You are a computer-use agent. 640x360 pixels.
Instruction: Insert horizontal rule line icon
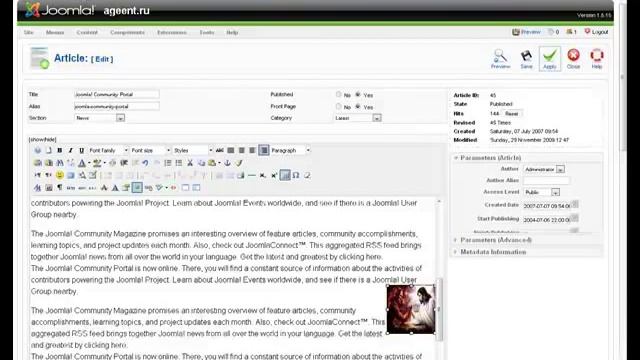pyautogui.click(x=252, y=176)
